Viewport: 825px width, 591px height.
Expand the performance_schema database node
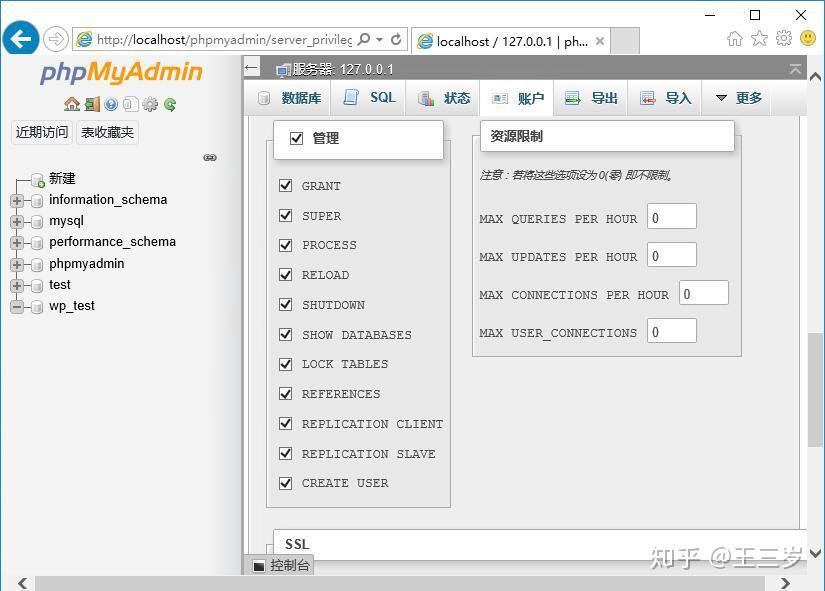(17, 243)
